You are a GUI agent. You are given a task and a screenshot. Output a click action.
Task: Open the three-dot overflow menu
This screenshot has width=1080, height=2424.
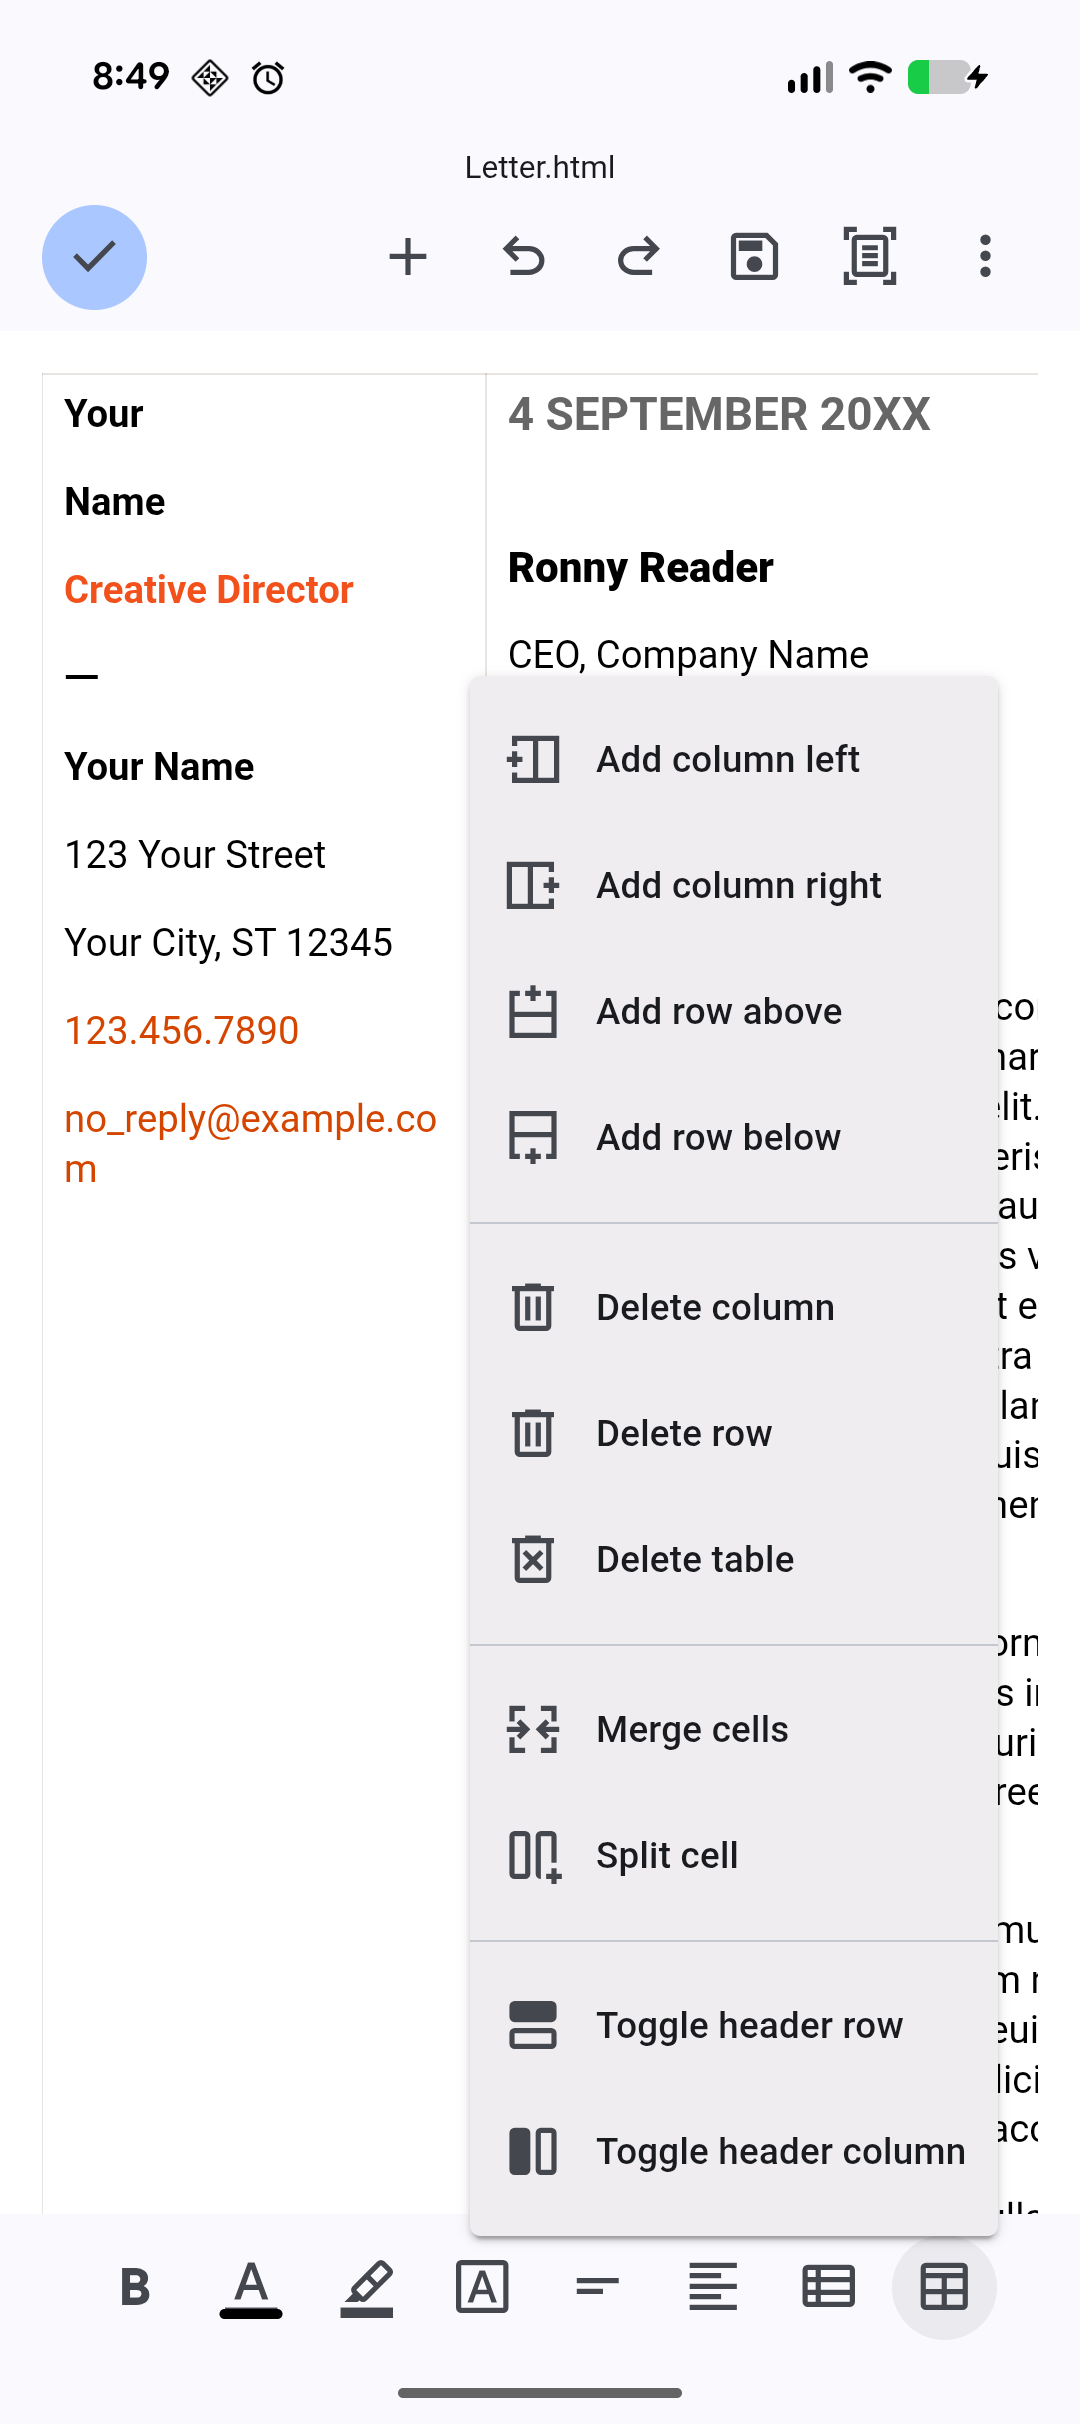(985, 257)
